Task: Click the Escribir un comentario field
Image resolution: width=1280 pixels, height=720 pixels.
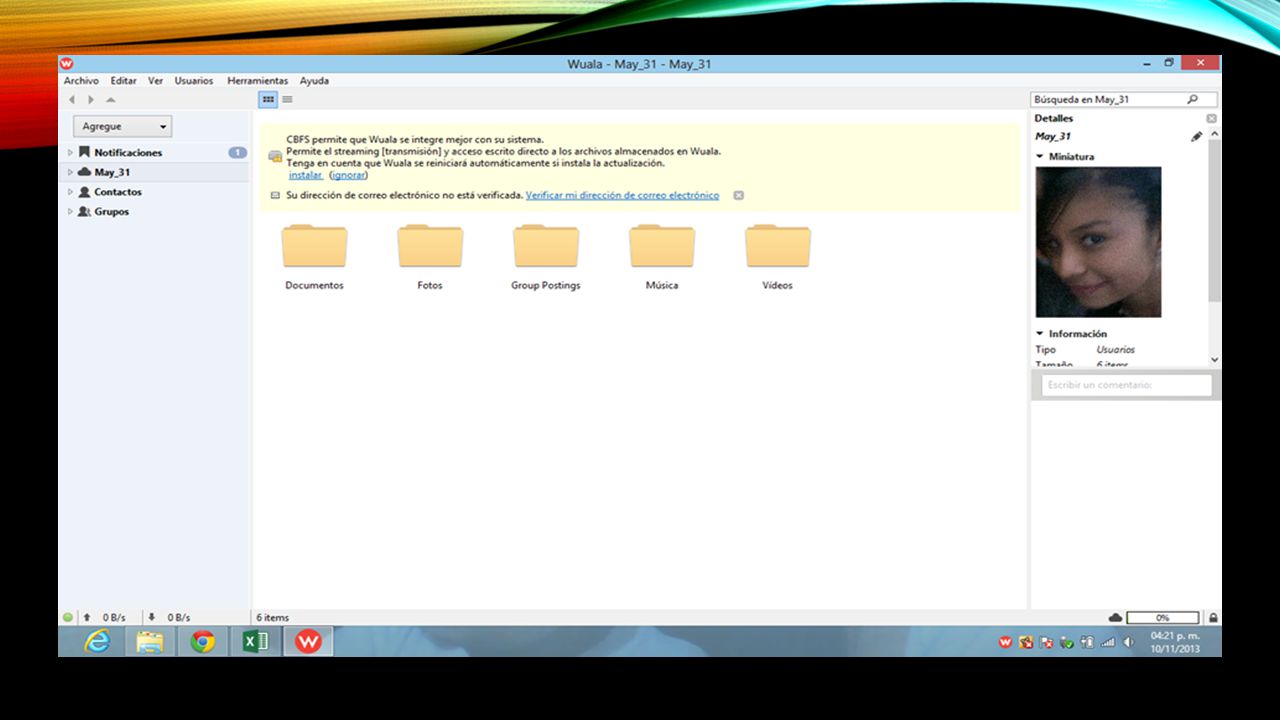Action: point(1126,385)
